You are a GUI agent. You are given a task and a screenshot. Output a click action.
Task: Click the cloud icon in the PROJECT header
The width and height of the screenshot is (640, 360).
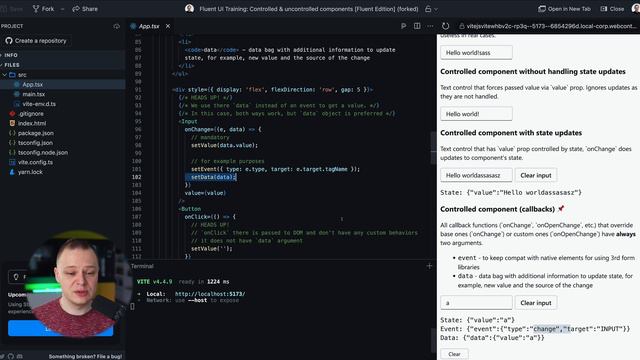click(116, 26)
